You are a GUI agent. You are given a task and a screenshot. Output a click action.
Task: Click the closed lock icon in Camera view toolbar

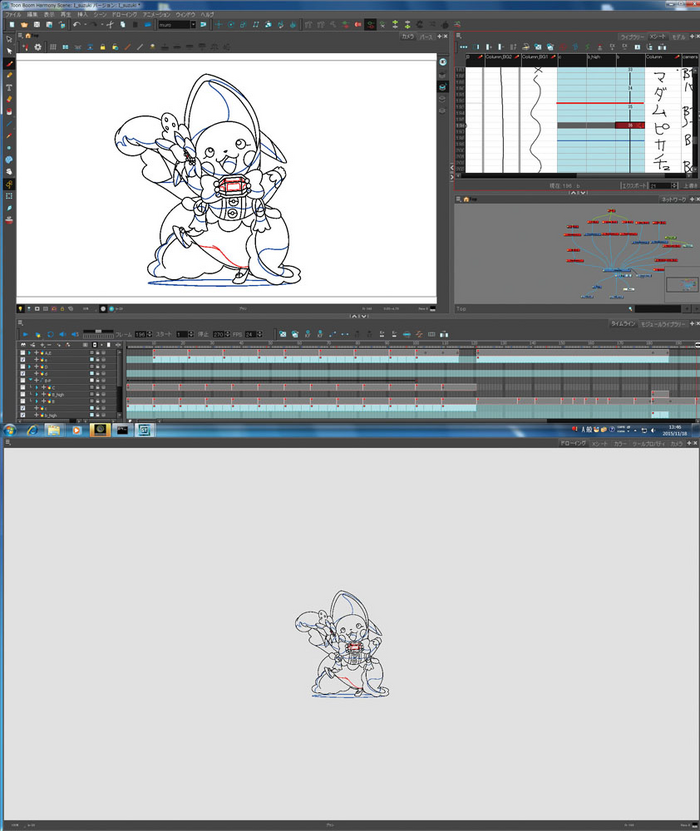point(103,47)
